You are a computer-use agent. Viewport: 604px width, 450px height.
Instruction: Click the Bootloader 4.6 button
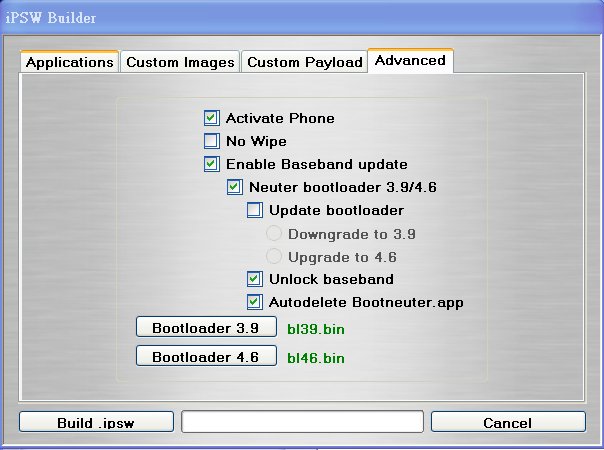pyautogui.click(x=206, y=357)
